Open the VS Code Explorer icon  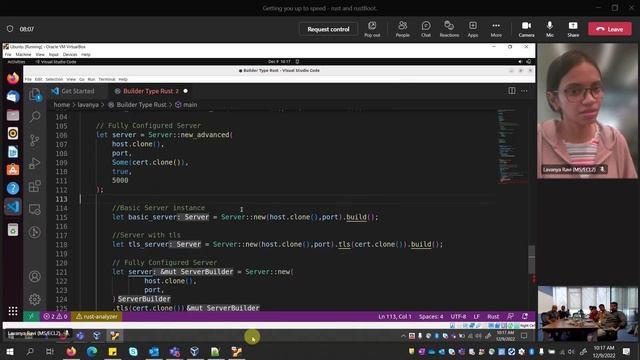[x=35, y=95]
